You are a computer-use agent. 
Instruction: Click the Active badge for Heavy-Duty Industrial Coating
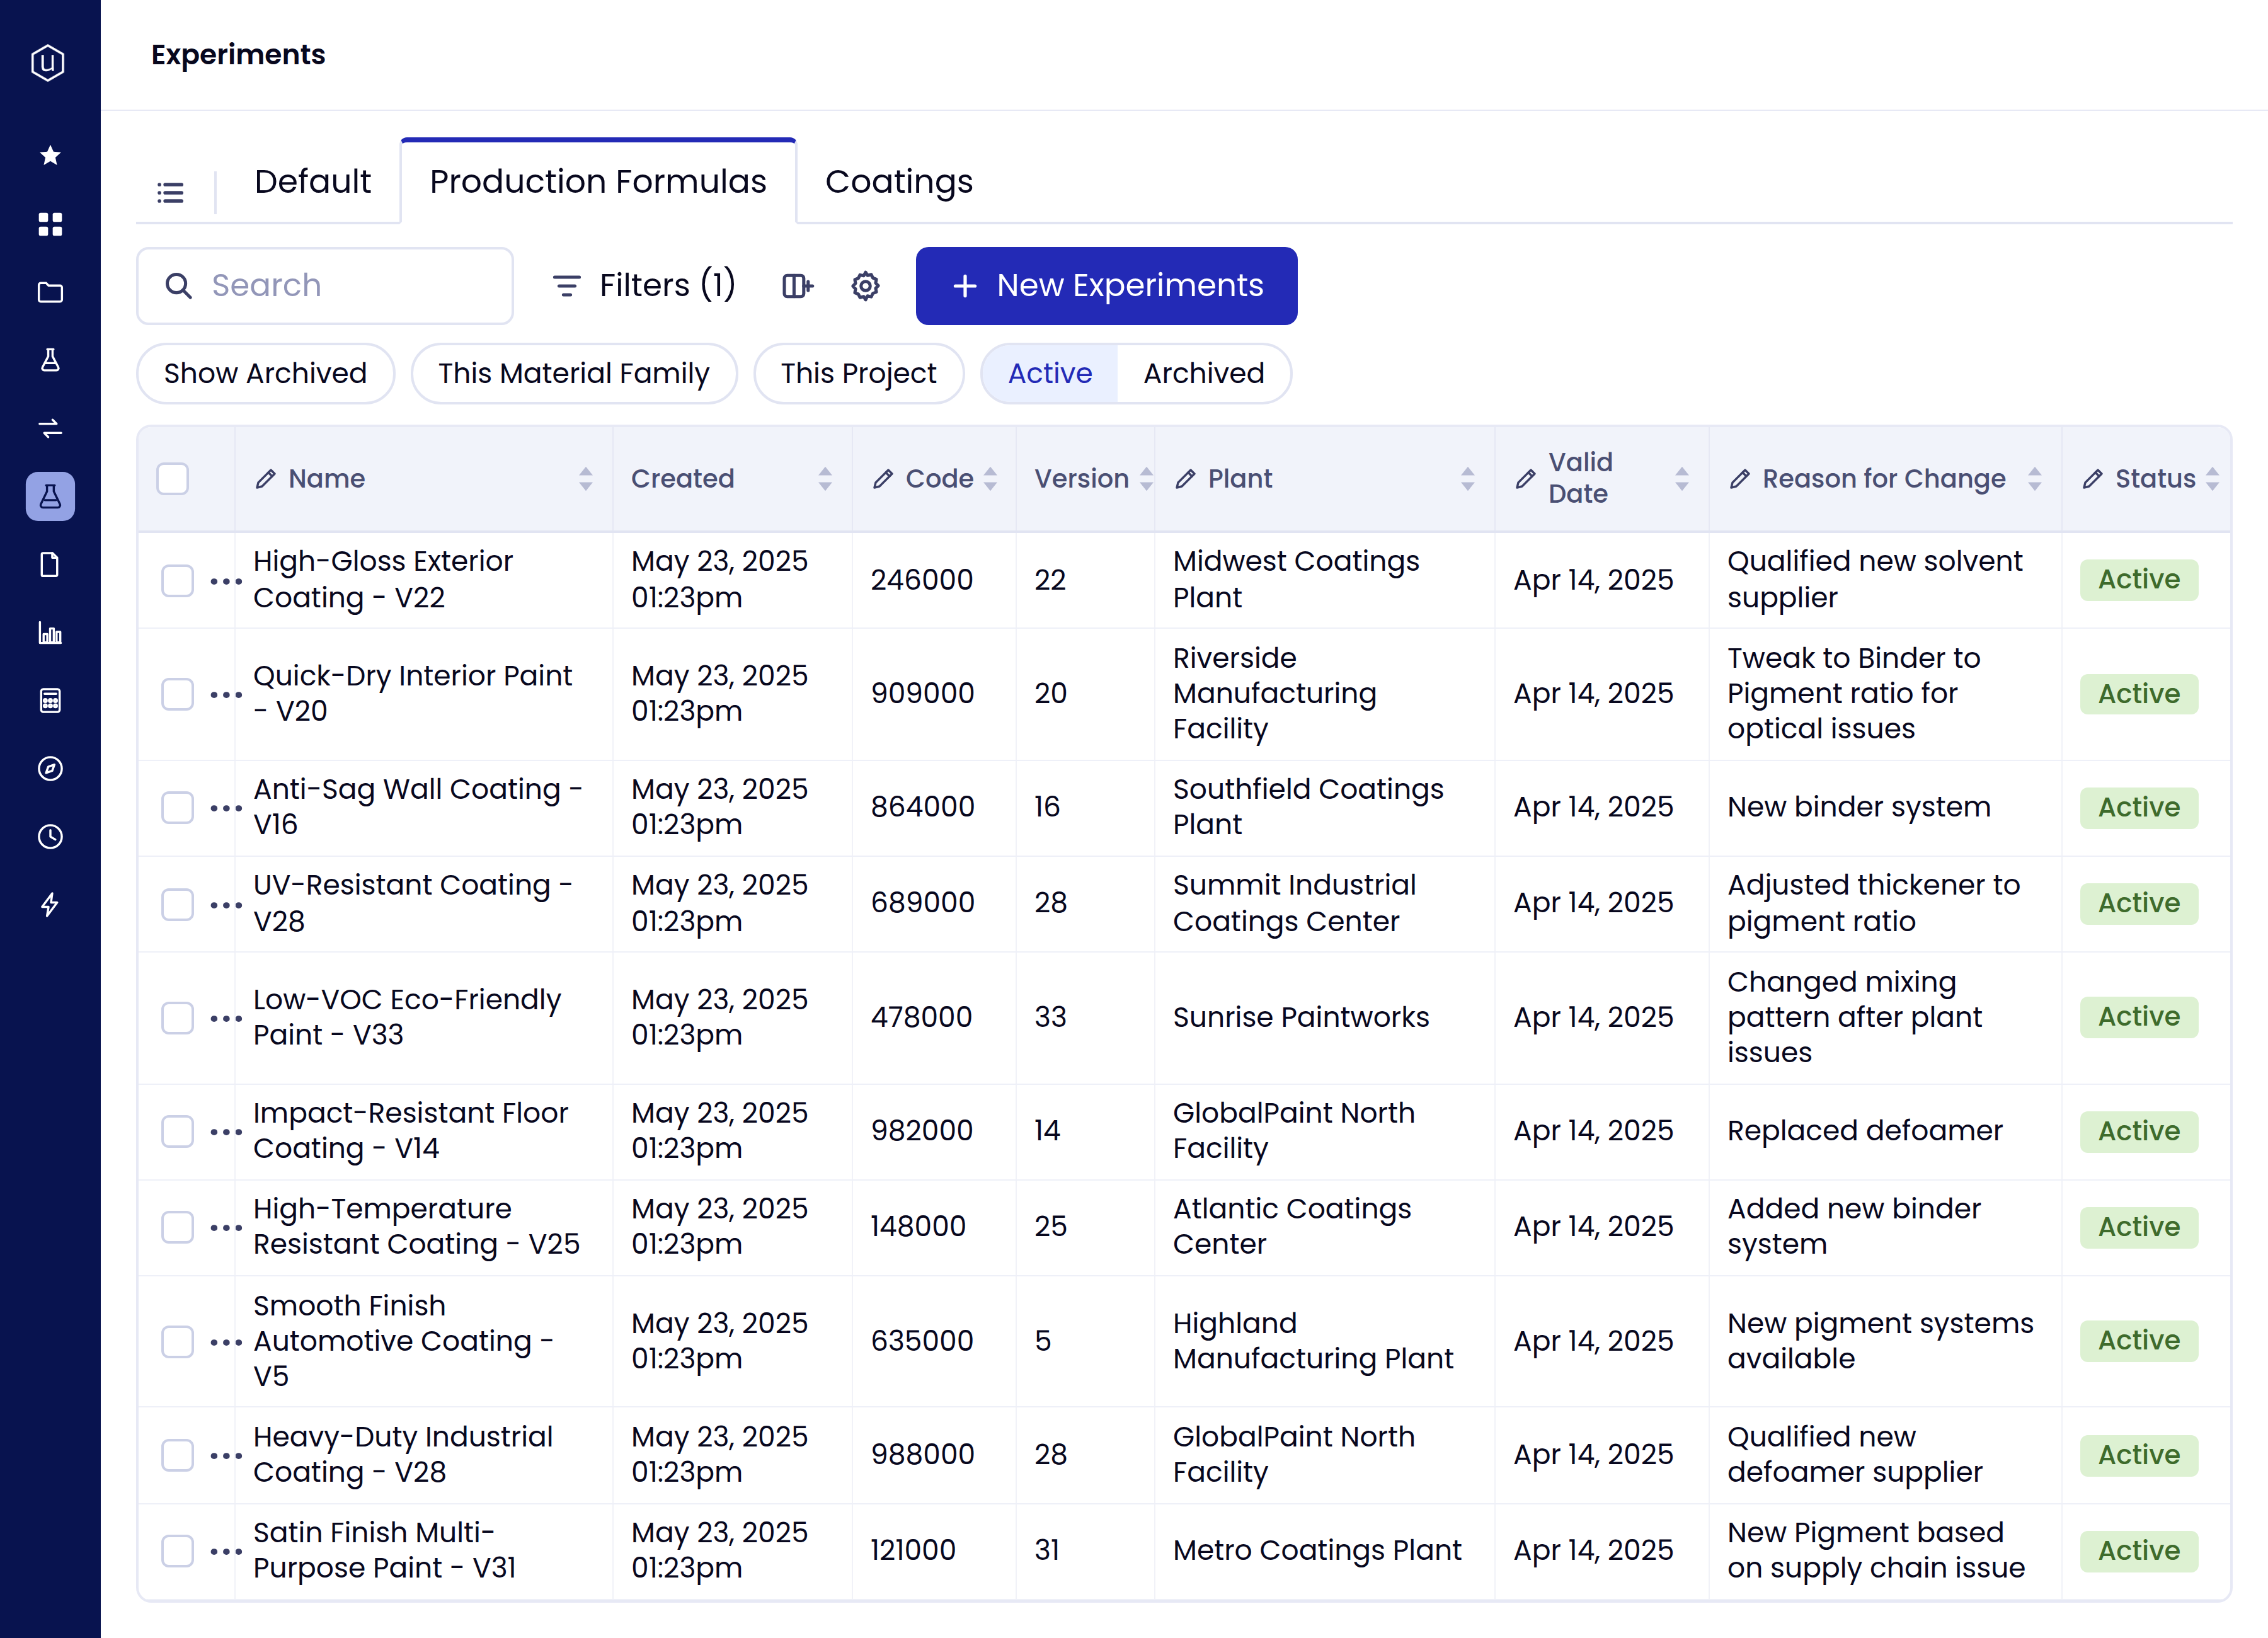[x=2138, y=1455]
